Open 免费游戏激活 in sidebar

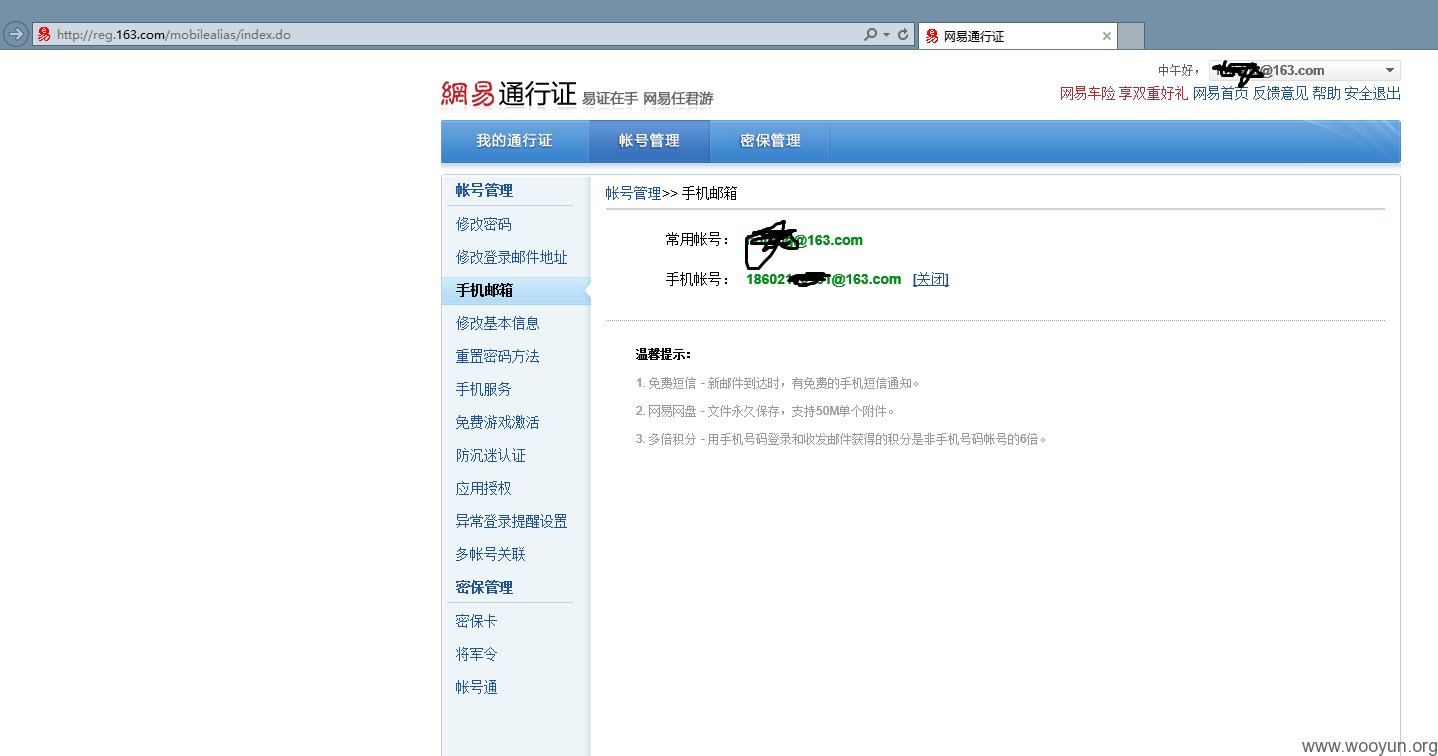tap(498, 422)
